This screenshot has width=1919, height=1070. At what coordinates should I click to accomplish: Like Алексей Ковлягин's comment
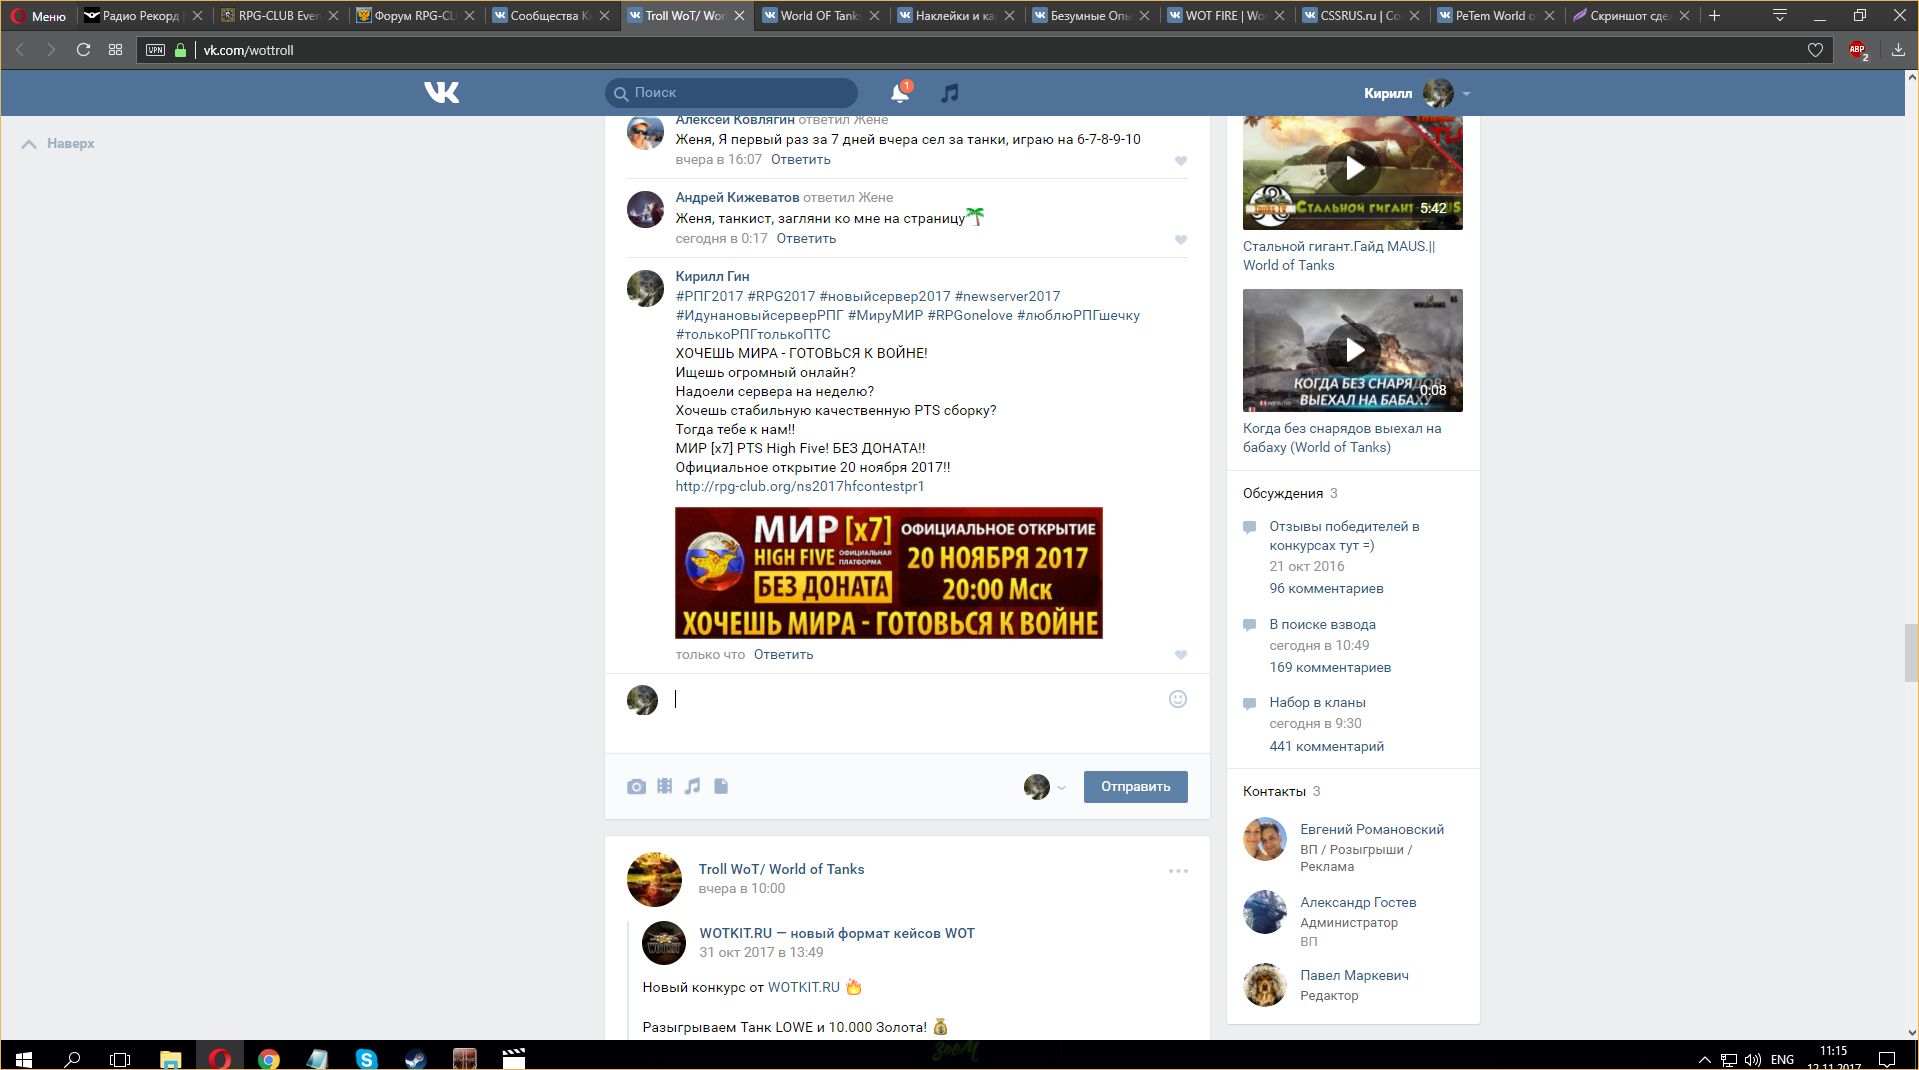point(1181,161)
